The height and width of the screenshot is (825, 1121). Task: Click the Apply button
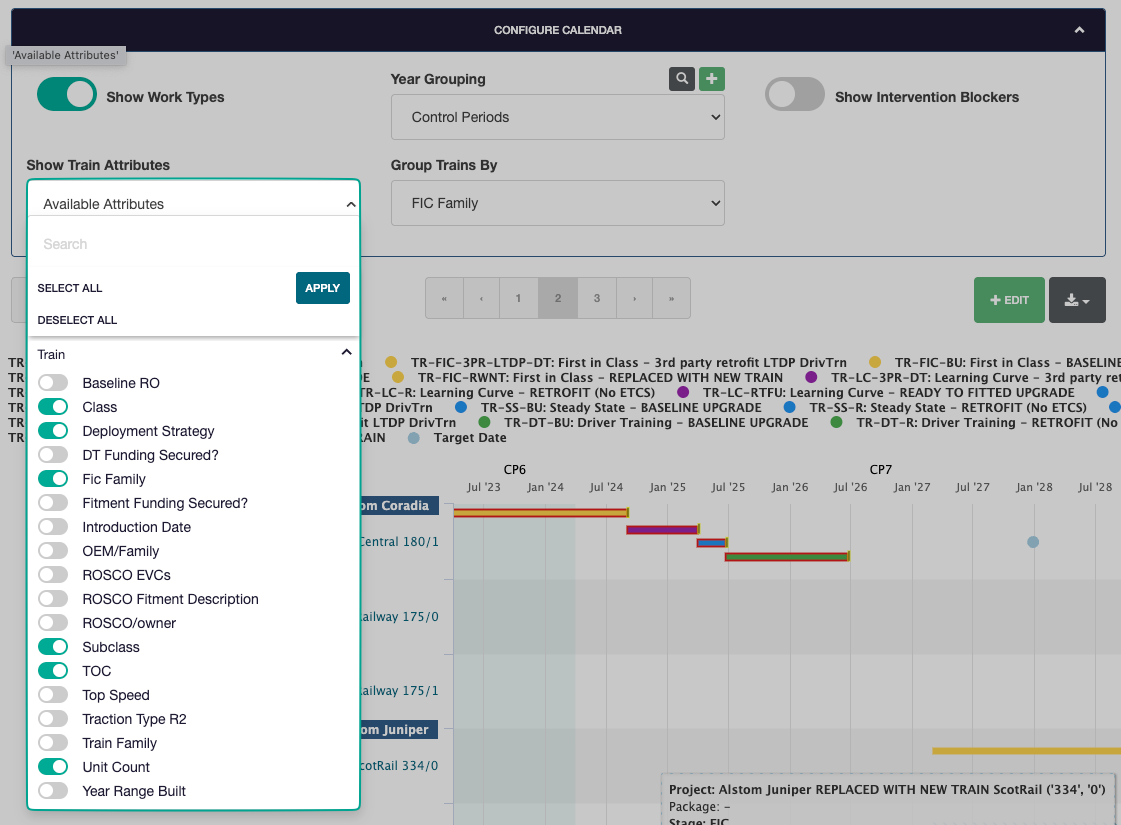(322, 288)
